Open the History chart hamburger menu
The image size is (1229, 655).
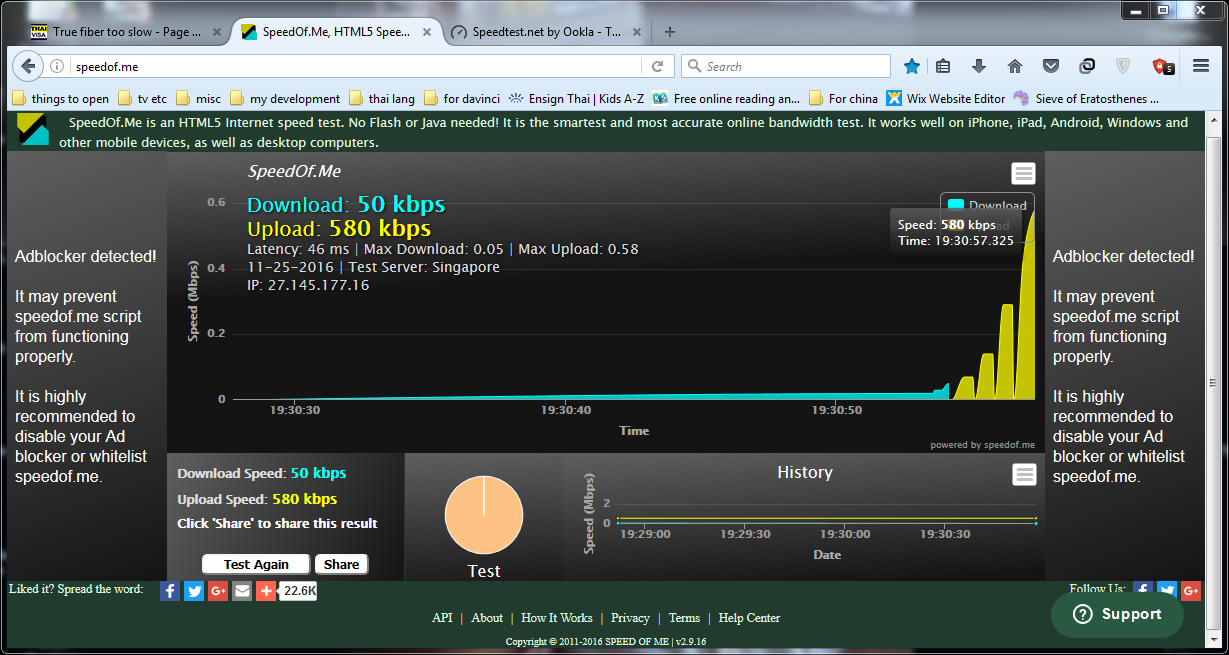click(1024, 474)
